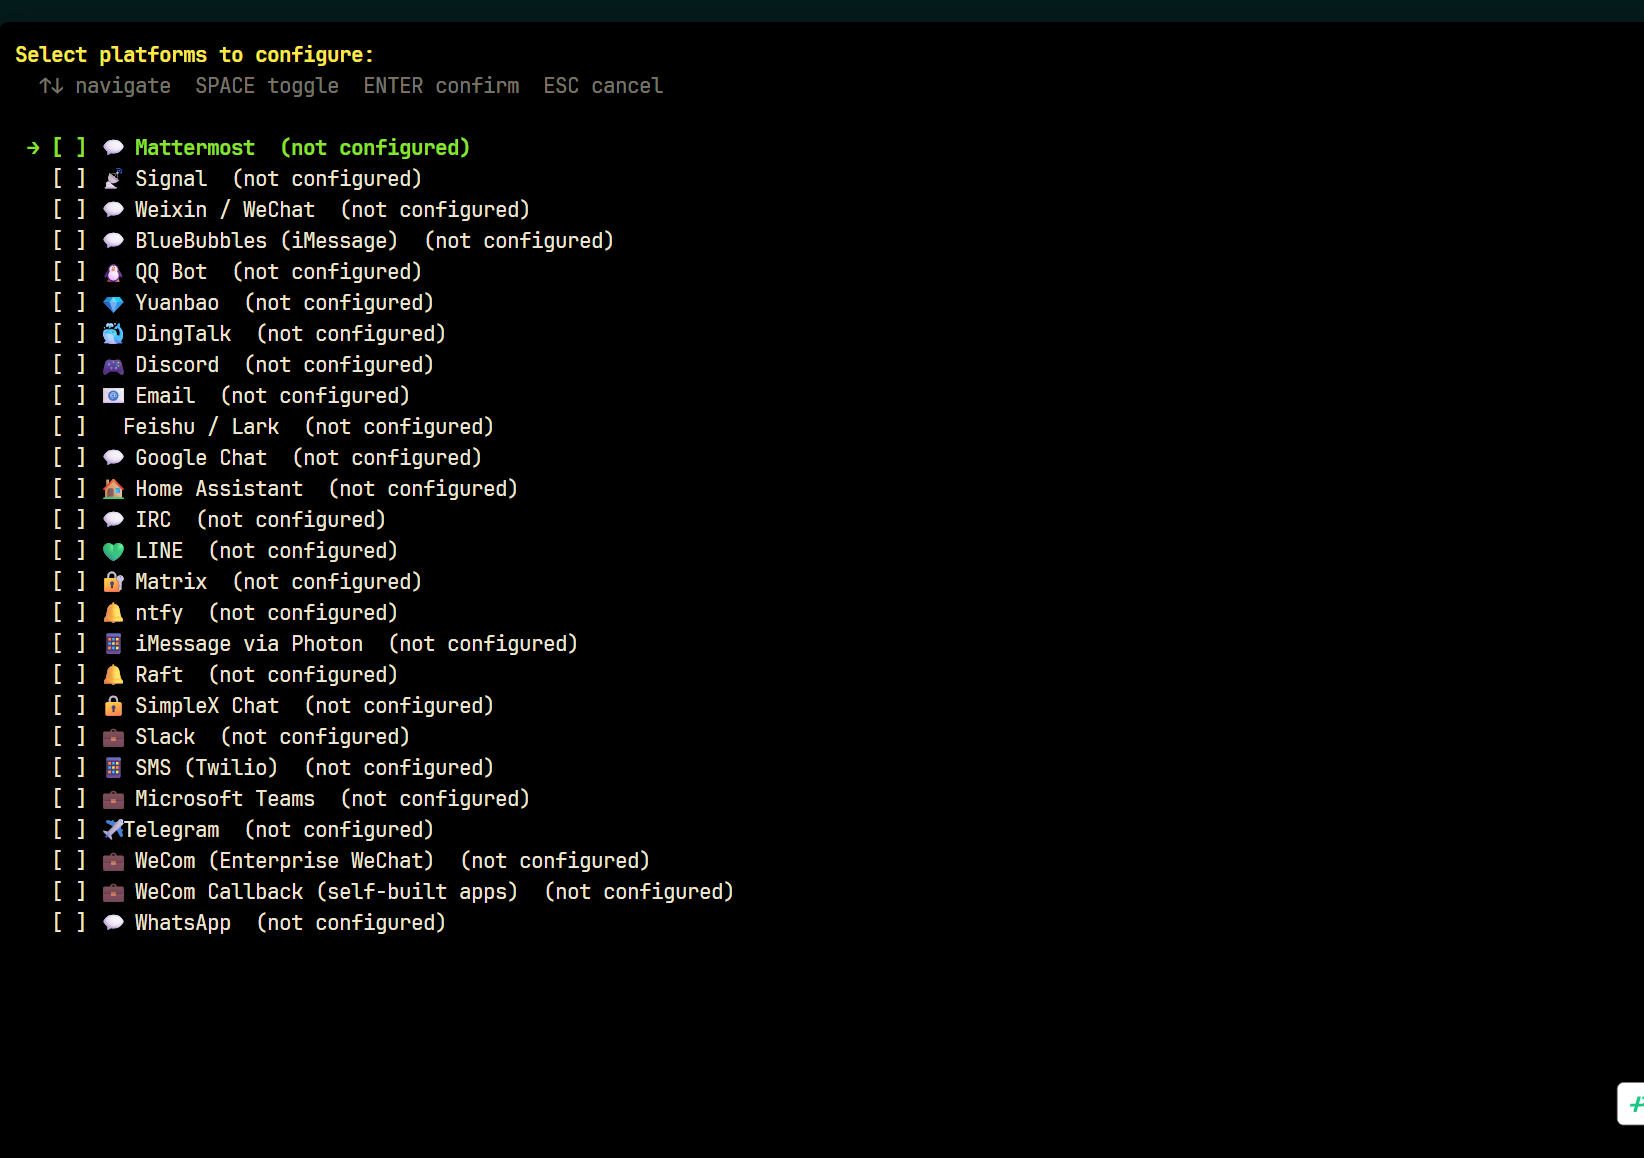Click the ENTER confirm hint
The image size is (1644, 1158).
pyautogui.click(x=441, y=86)
